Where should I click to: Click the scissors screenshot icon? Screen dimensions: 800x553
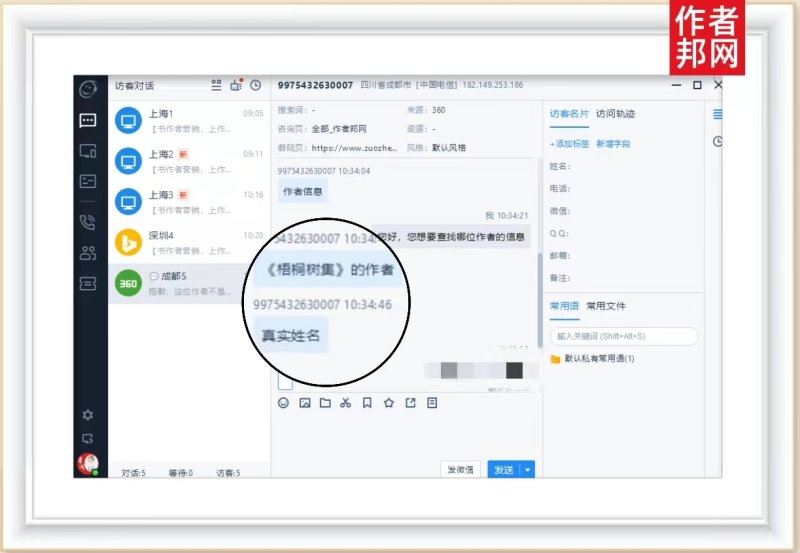346,403
